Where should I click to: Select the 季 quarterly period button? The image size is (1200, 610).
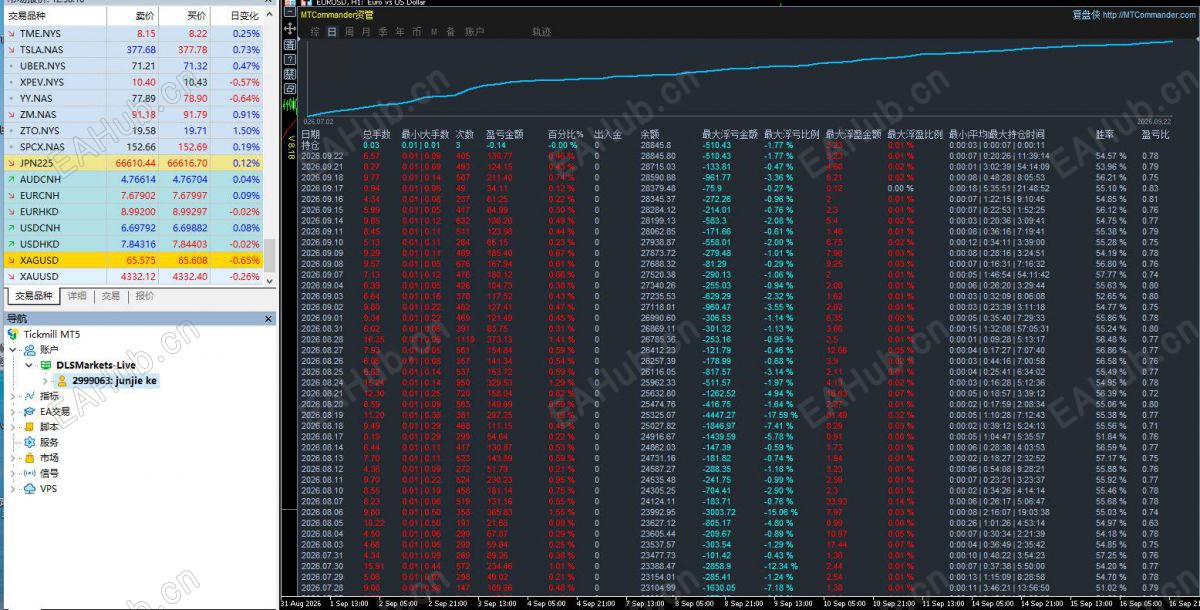coord(383,32)
